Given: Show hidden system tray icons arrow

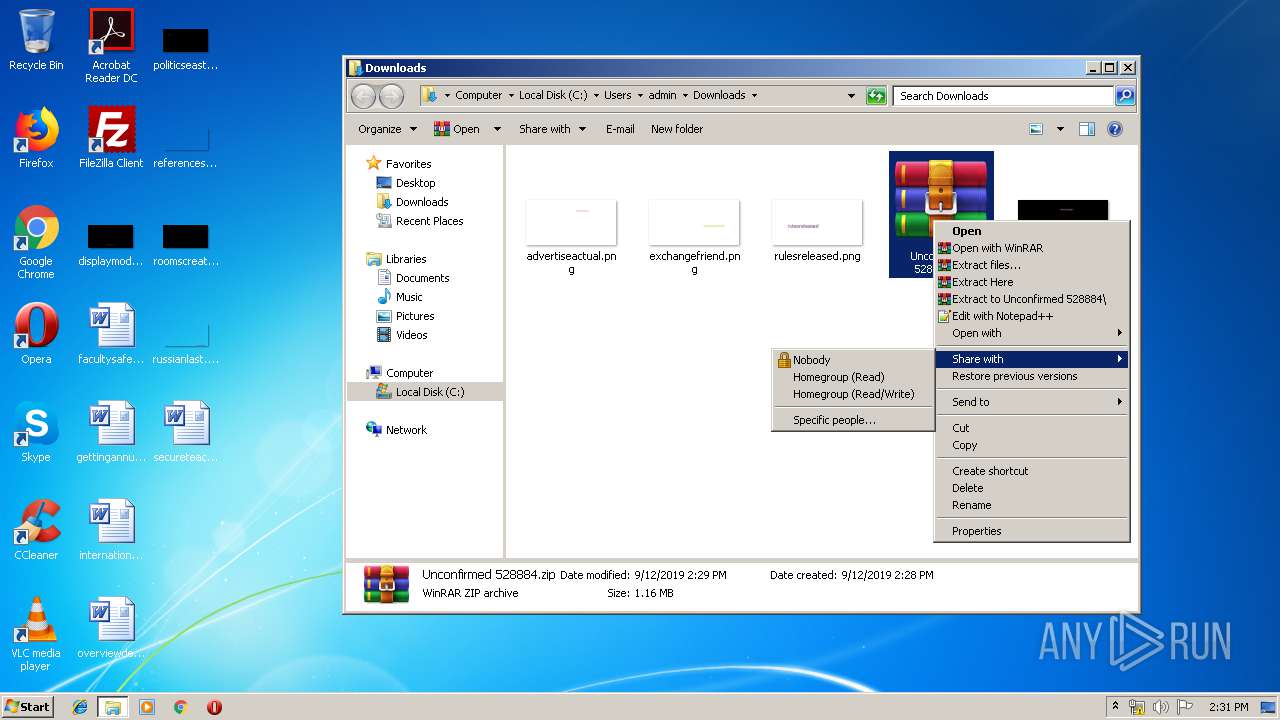Looking at the screenshot, I should point(1115,707).
